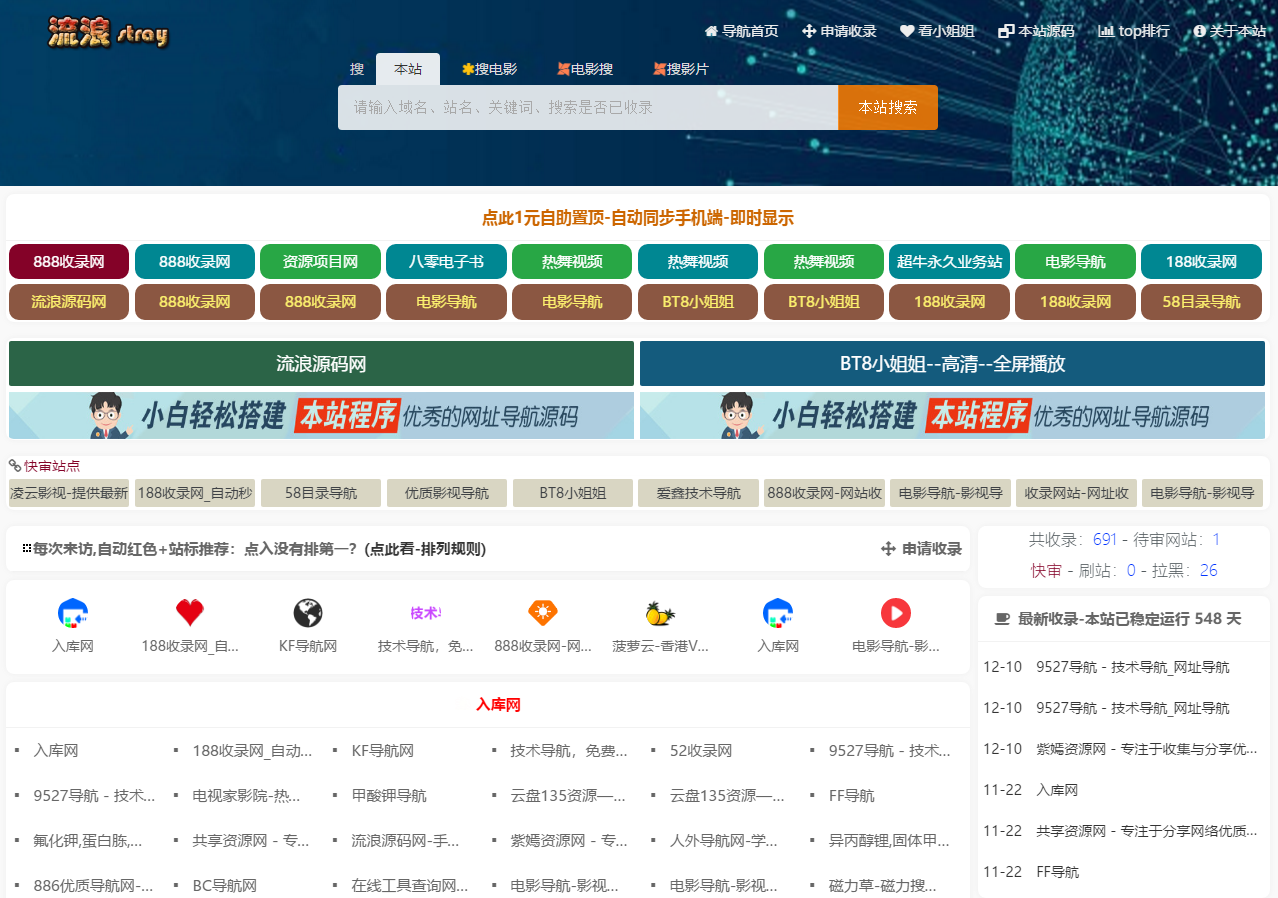This screenshot has width=1278, height=898.
Task: Switch to the 搜电影 search tab
Action: tap(489, 69)
